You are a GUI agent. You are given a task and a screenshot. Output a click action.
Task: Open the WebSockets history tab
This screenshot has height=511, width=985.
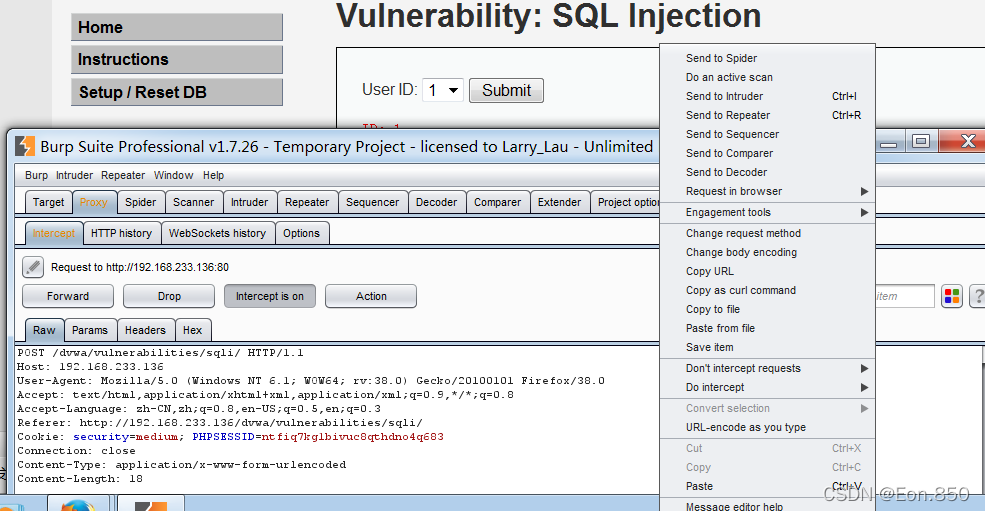pos(217,233)
